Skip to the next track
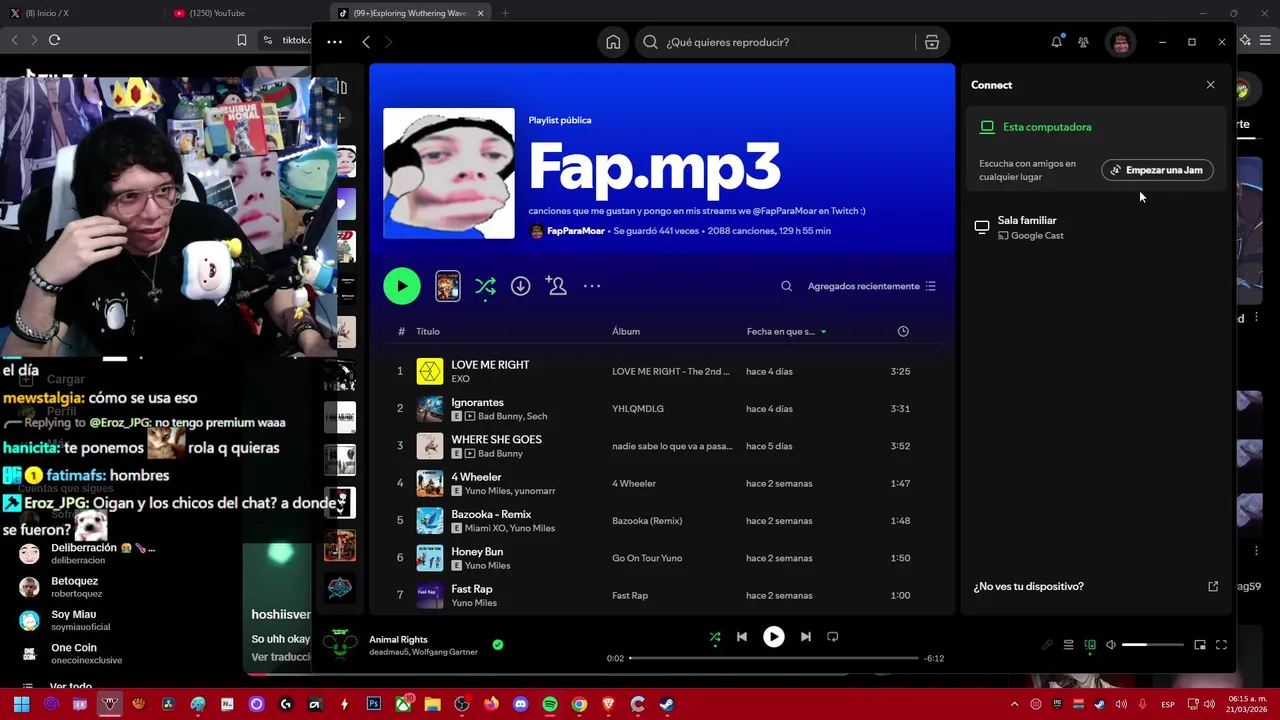Viewport: 1280px width, 720px height. pos(805,637)
